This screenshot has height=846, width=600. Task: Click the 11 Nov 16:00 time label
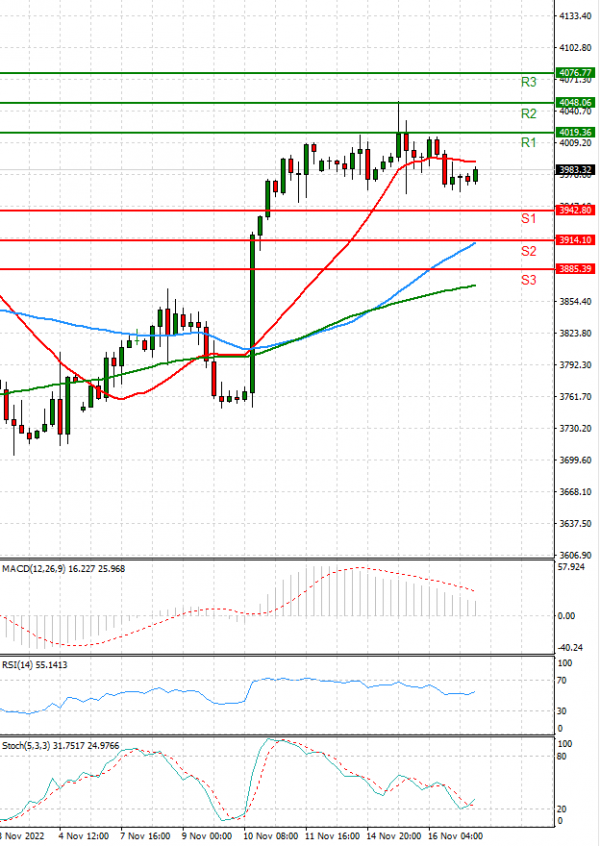tap(333, 836)
